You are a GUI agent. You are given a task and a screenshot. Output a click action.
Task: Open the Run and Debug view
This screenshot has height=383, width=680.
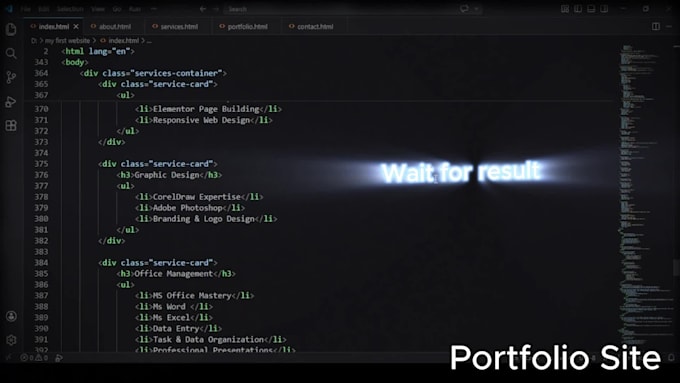click(11, 102)
